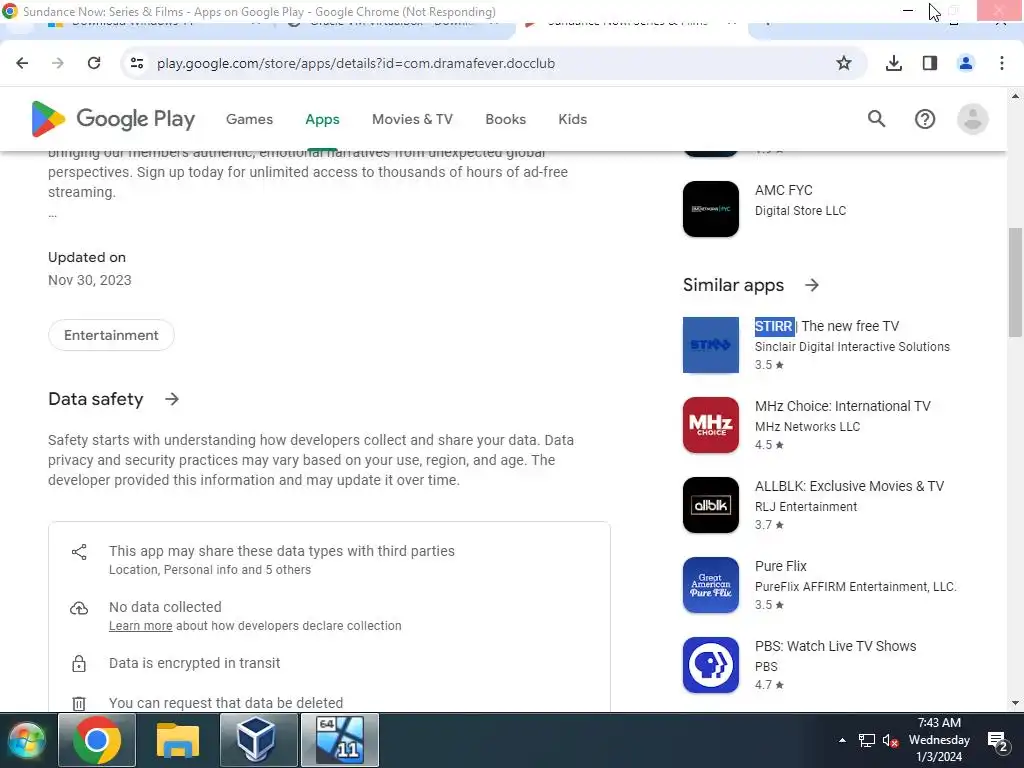Click the muted volume tray icon
The height and width of the screenshot is (768, 1024).
point(890,741)
